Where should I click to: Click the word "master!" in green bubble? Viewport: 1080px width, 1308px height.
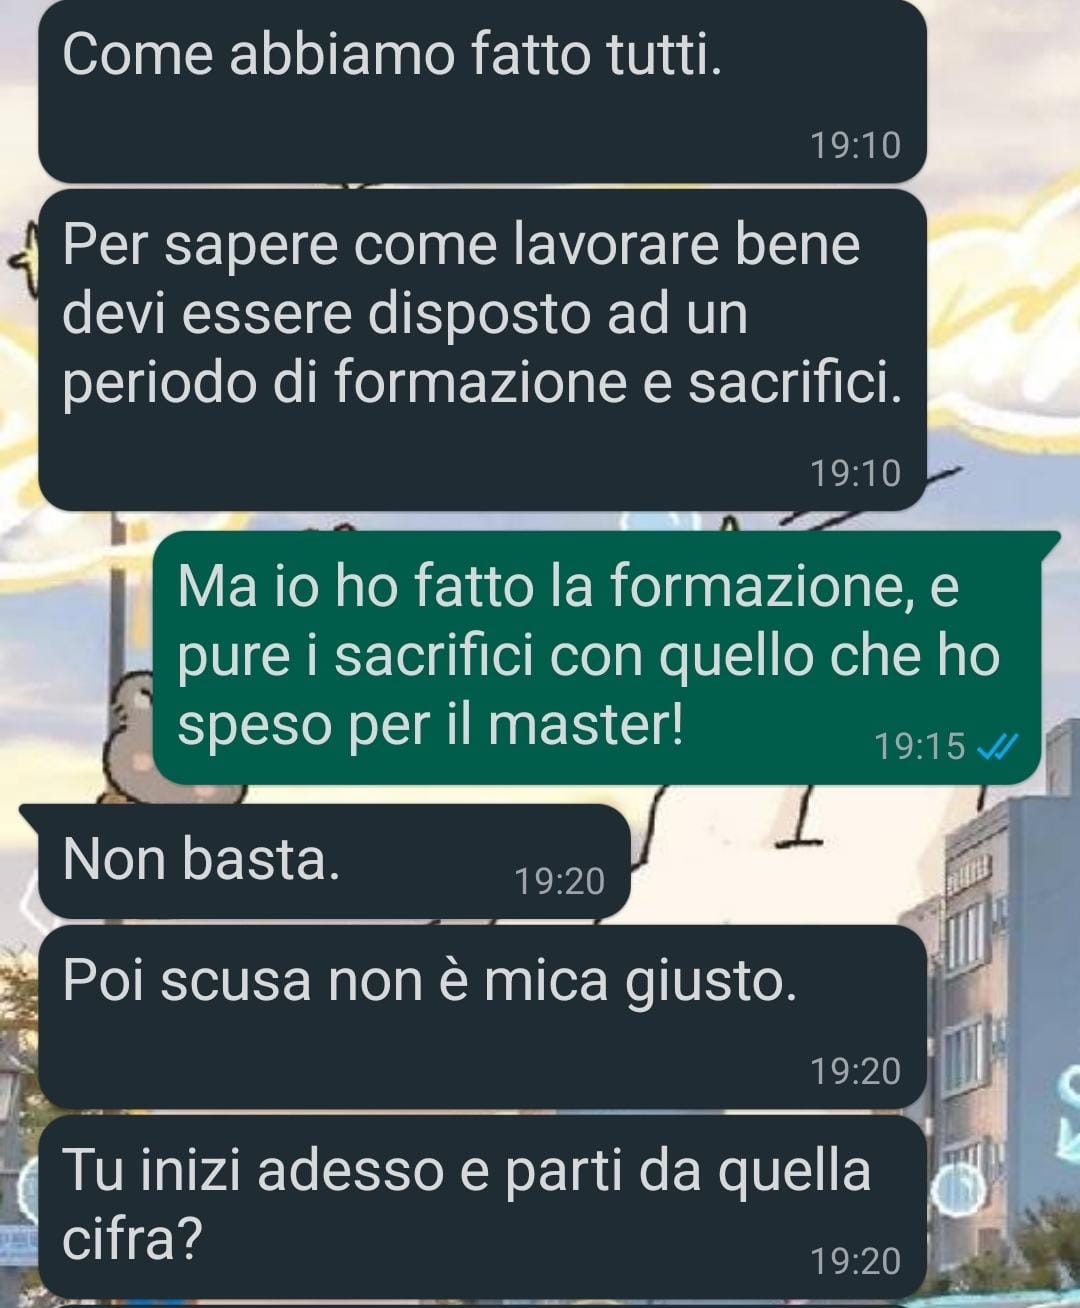point(586,724)
